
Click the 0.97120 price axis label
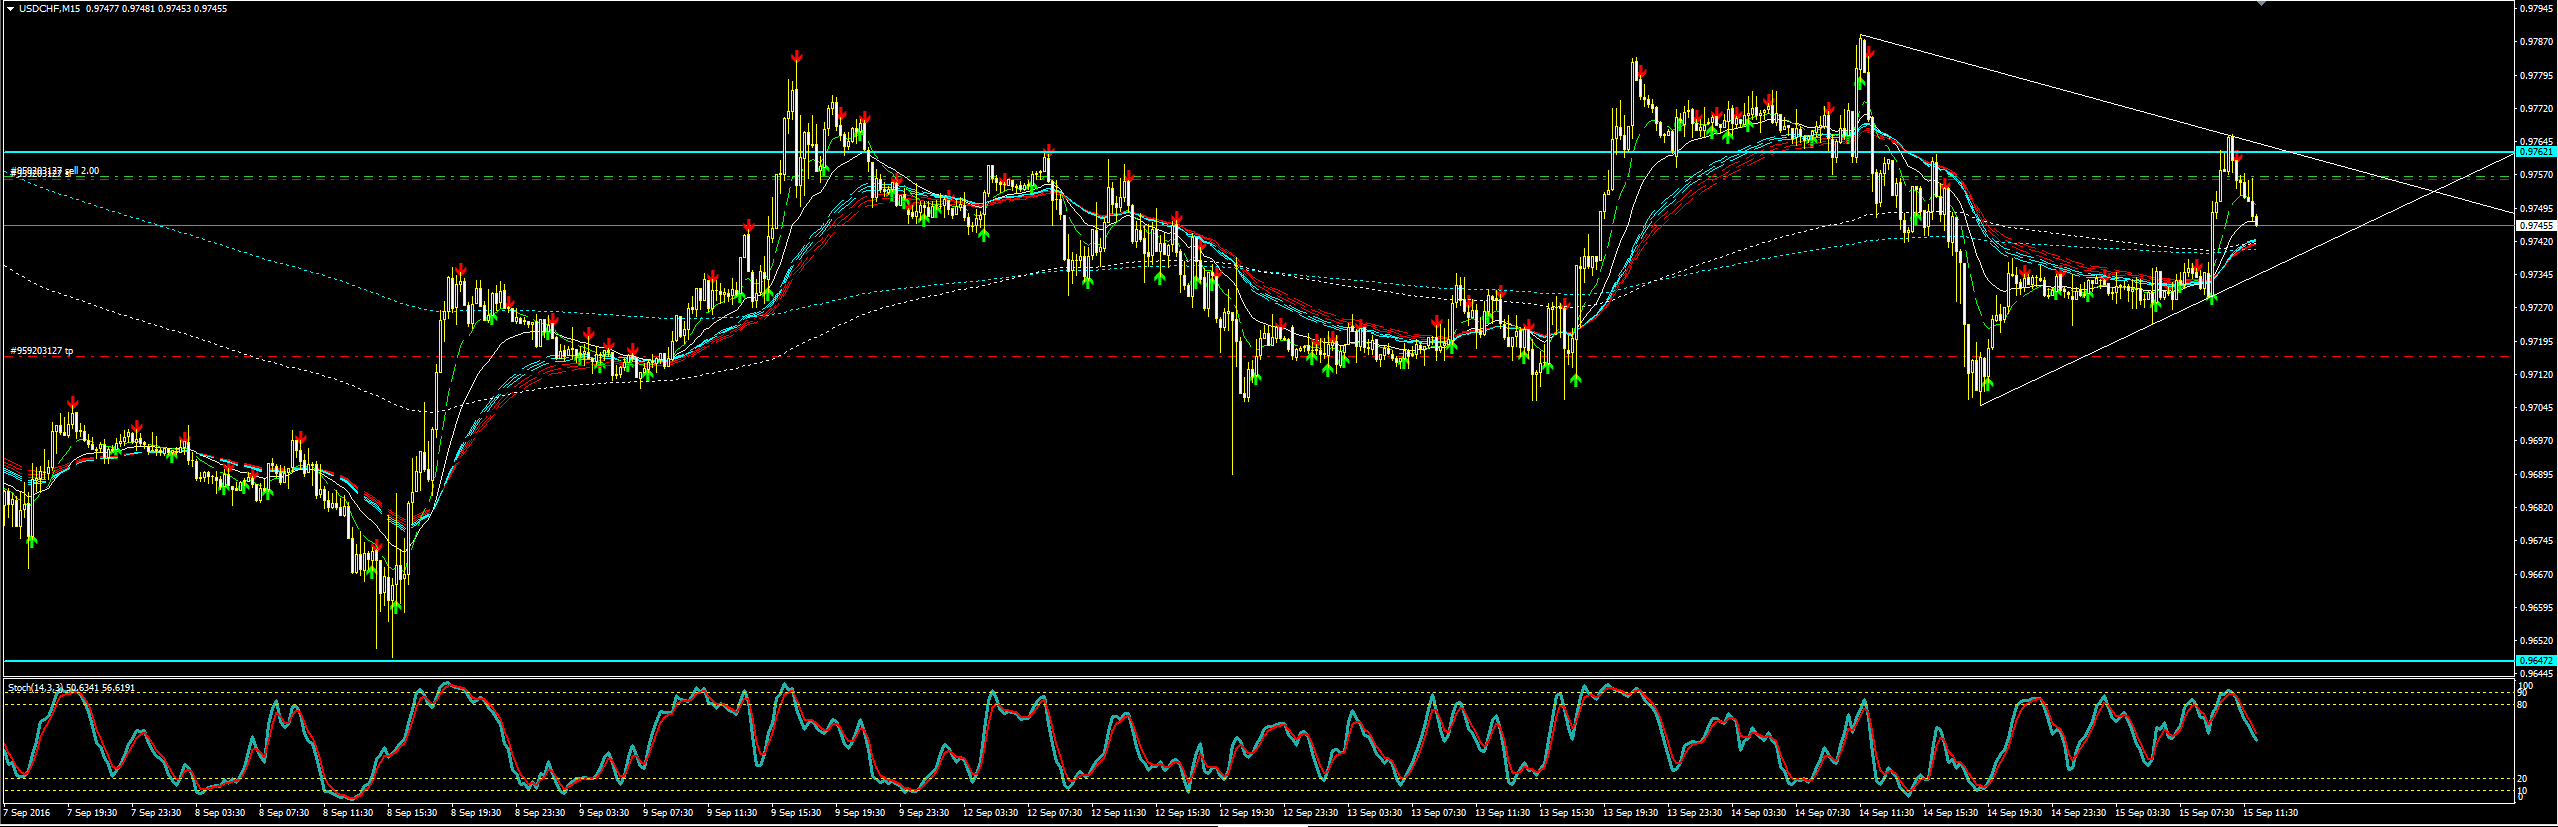tap(2537, 375)
